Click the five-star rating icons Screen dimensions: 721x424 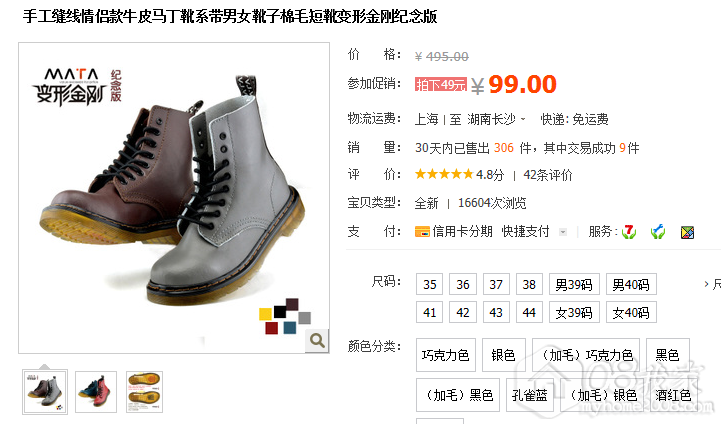pos(444,174)
